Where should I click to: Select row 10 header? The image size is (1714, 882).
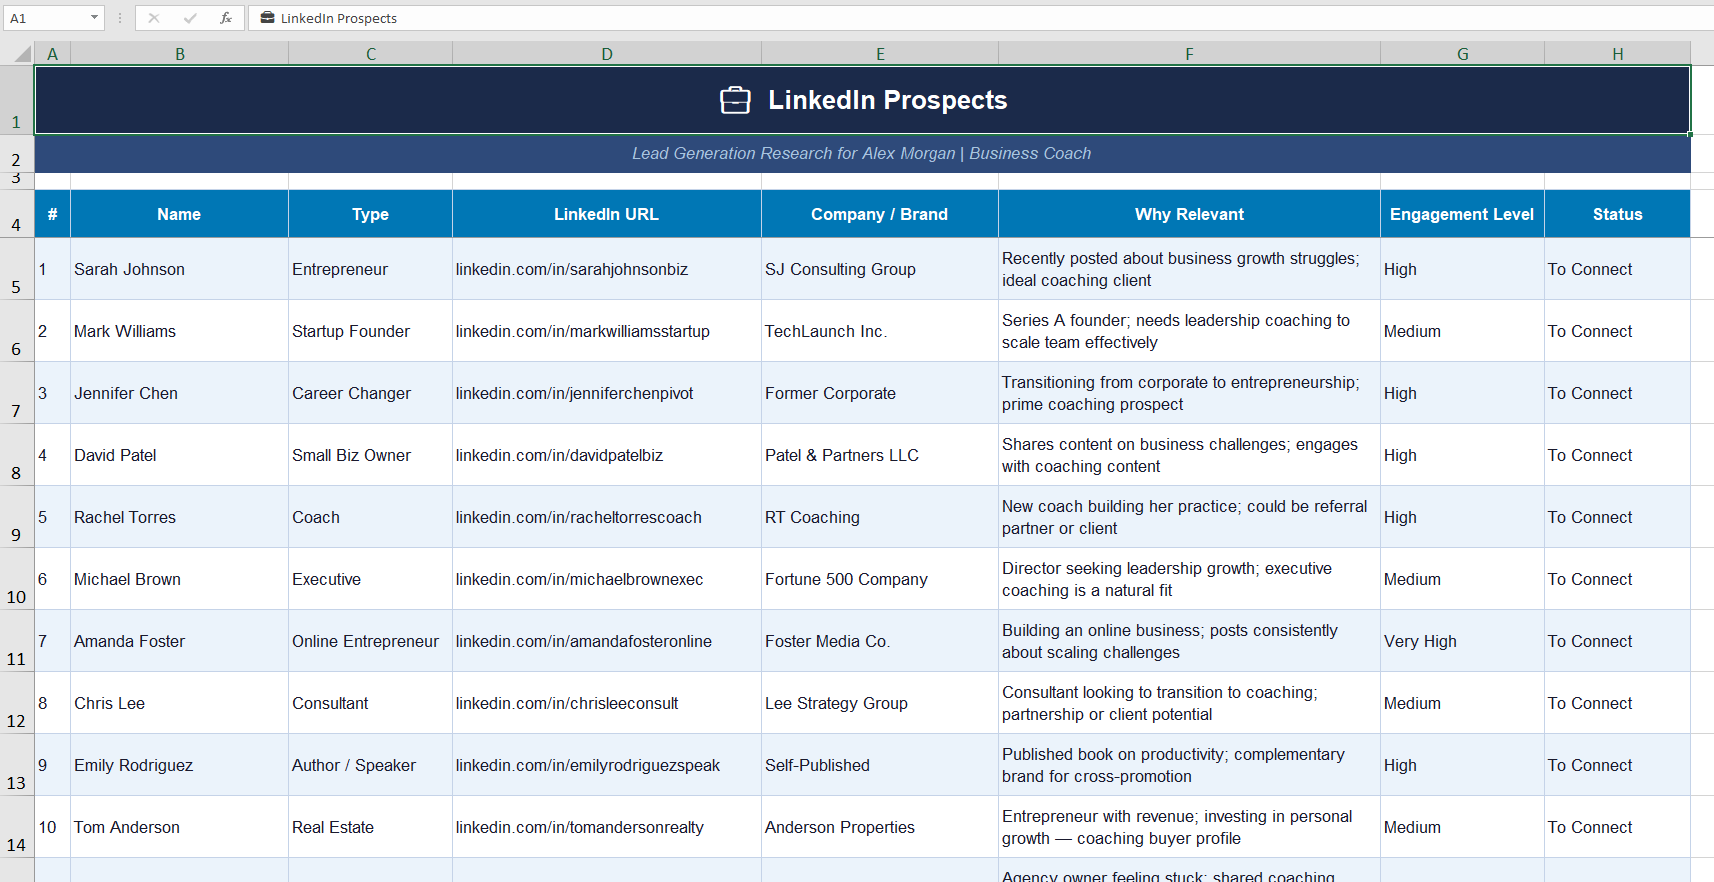16,579
